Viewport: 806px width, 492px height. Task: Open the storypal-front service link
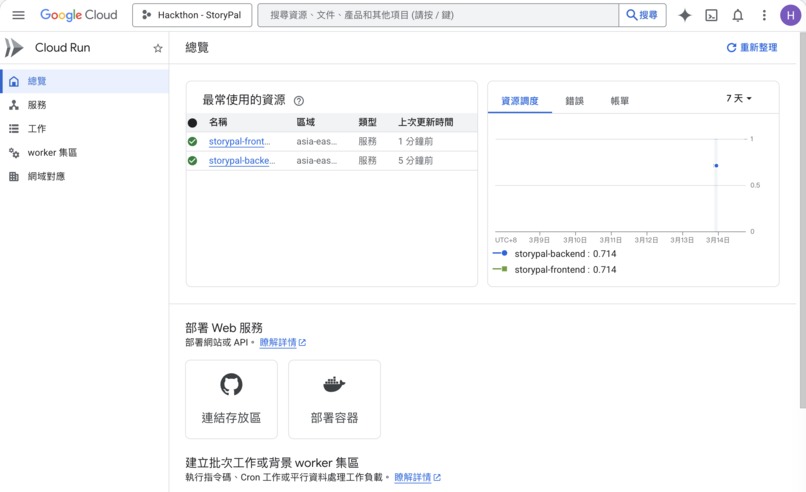239,141
